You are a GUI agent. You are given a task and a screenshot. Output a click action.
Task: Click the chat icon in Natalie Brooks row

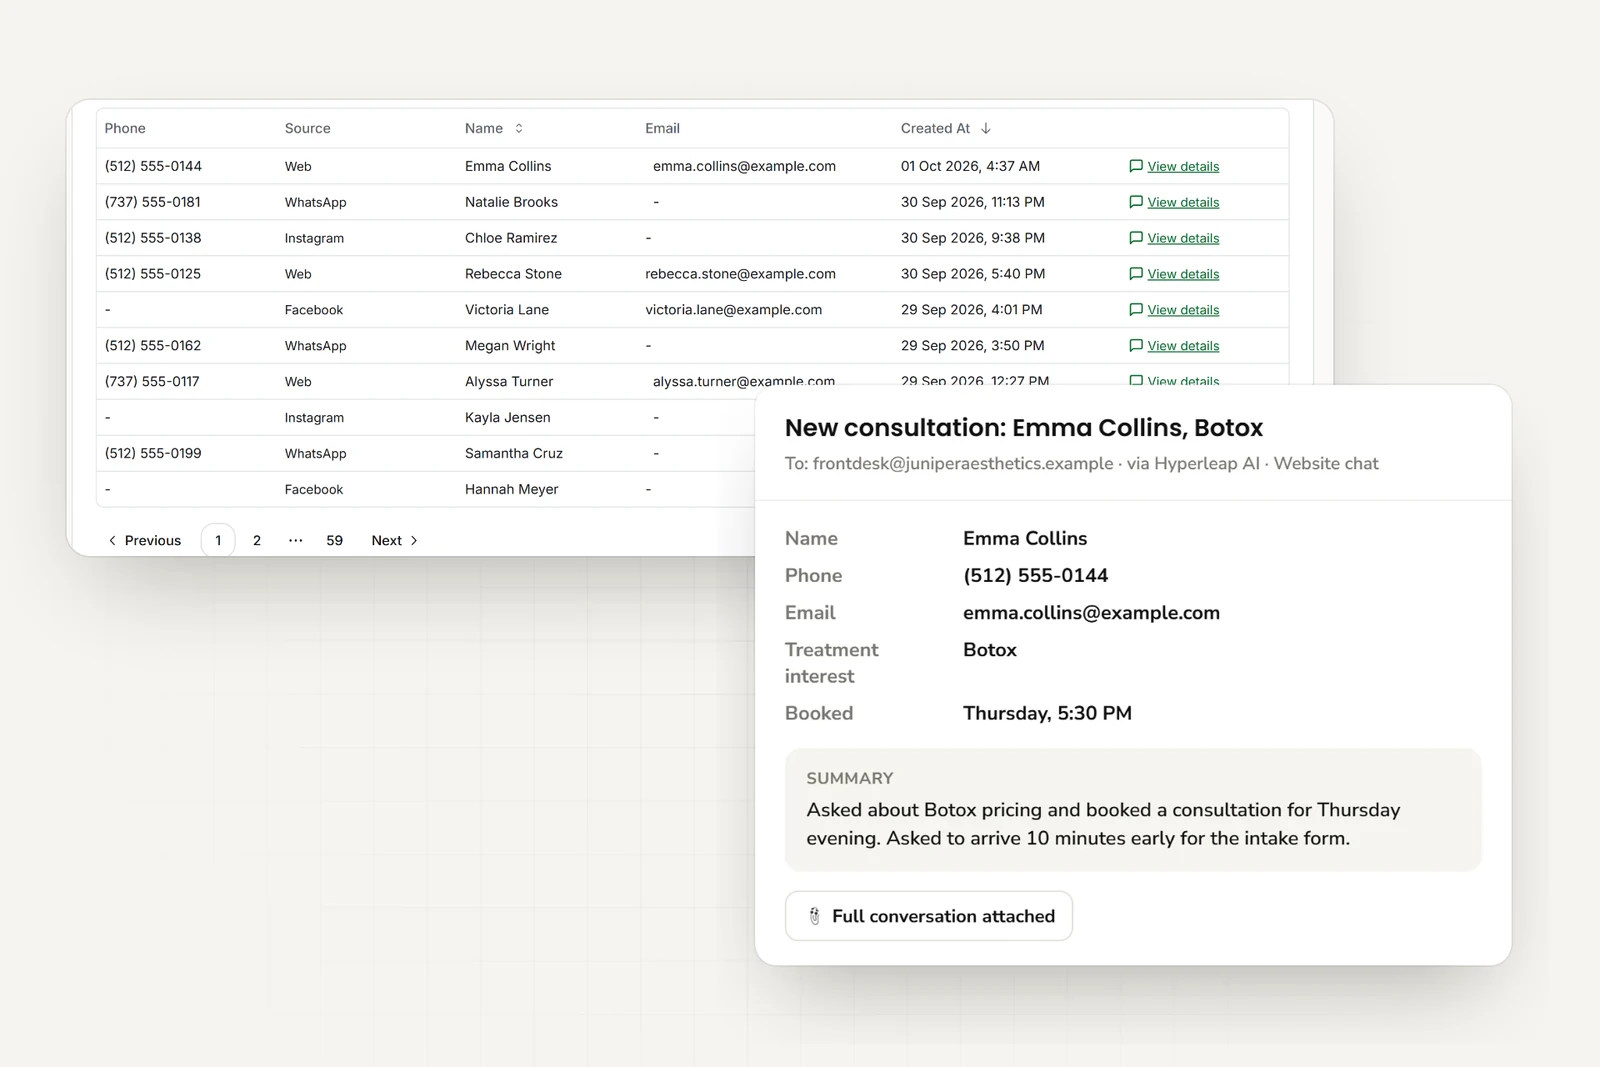point(1135,202)
